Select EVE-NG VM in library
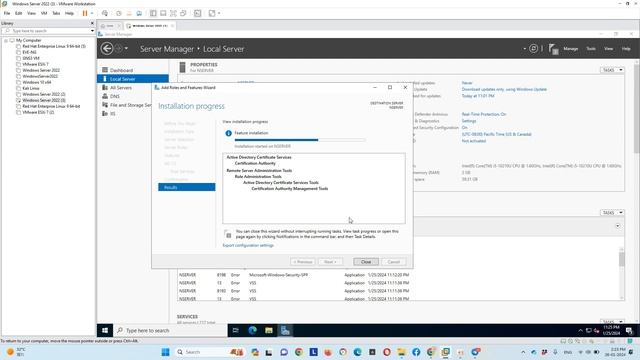Viewport: 640px width, 360px height. pos(29,52)
